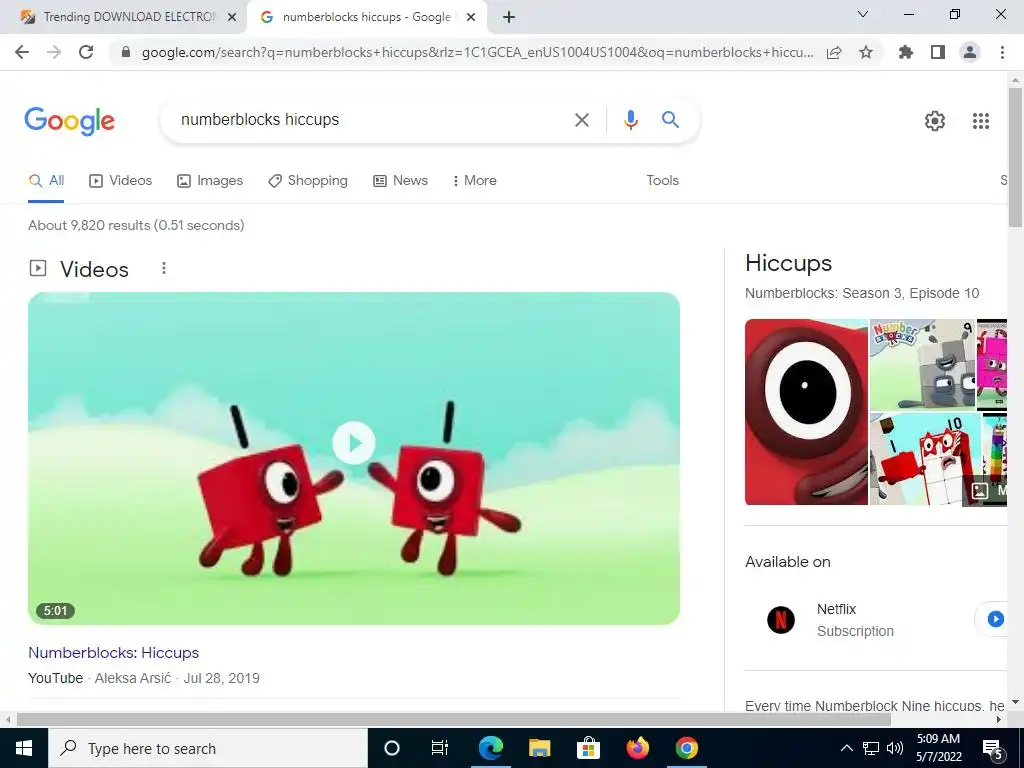
Task: Expand the More search filters menu
Action: (x=475, y=180)
